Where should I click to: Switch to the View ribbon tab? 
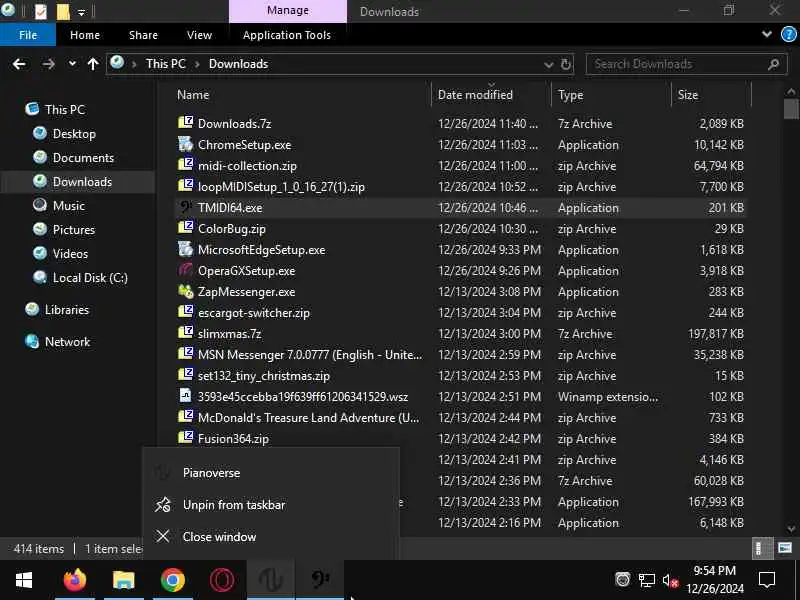click(x=199, y=35)
